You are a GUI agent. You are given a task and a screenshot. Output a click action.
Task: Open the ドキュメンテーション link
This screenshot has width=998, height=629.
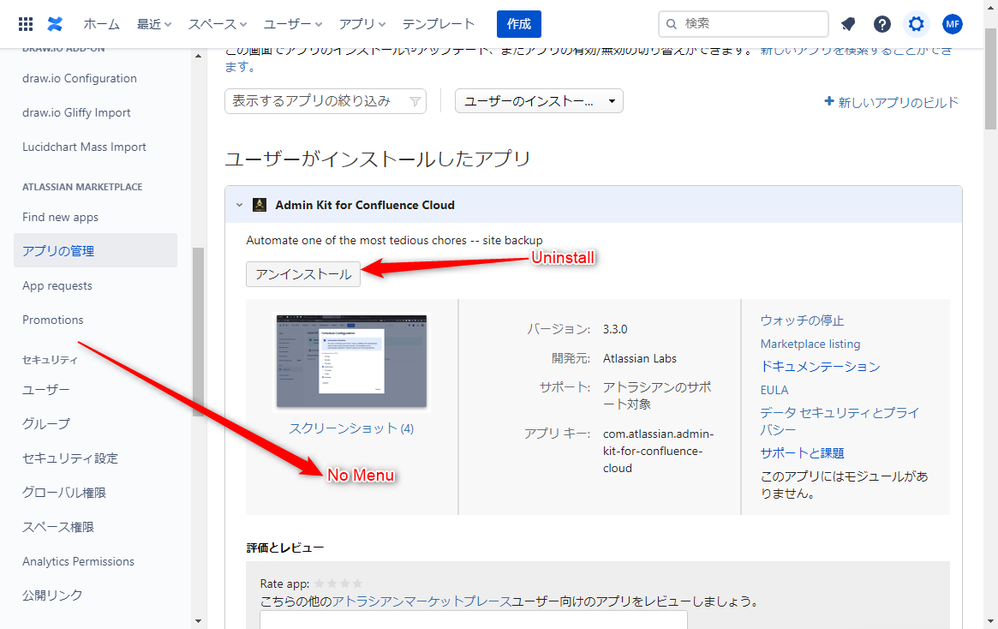(820, 367)
